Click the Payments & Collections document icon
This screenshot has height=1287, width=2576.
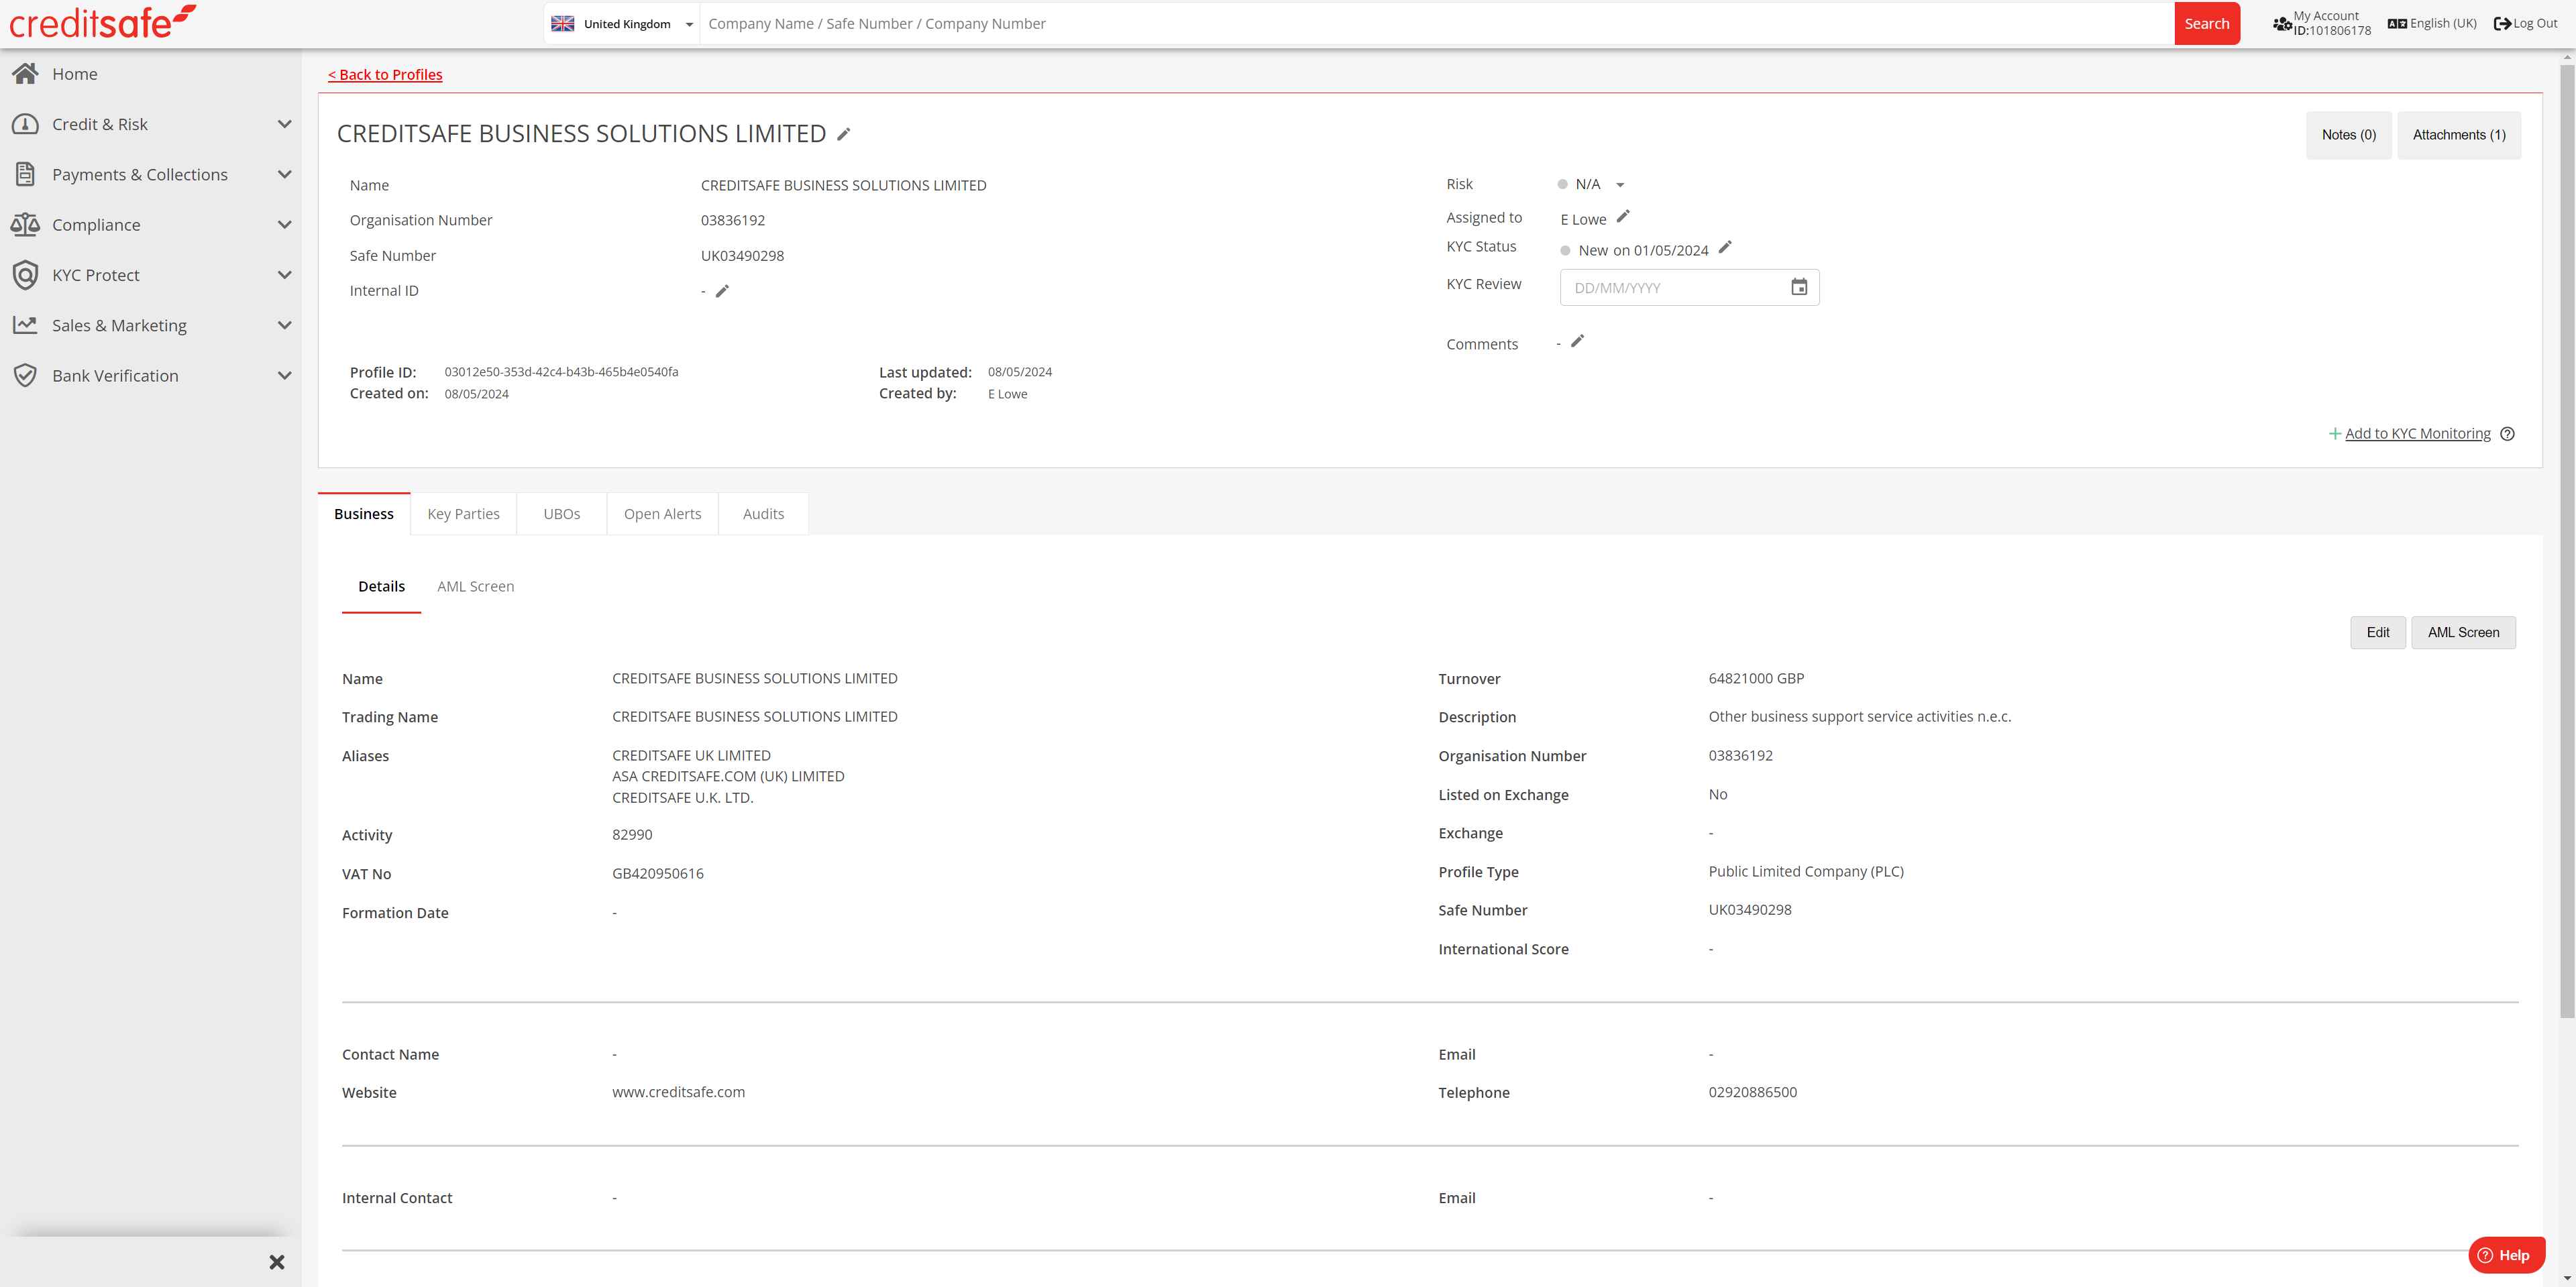[25, 174]
